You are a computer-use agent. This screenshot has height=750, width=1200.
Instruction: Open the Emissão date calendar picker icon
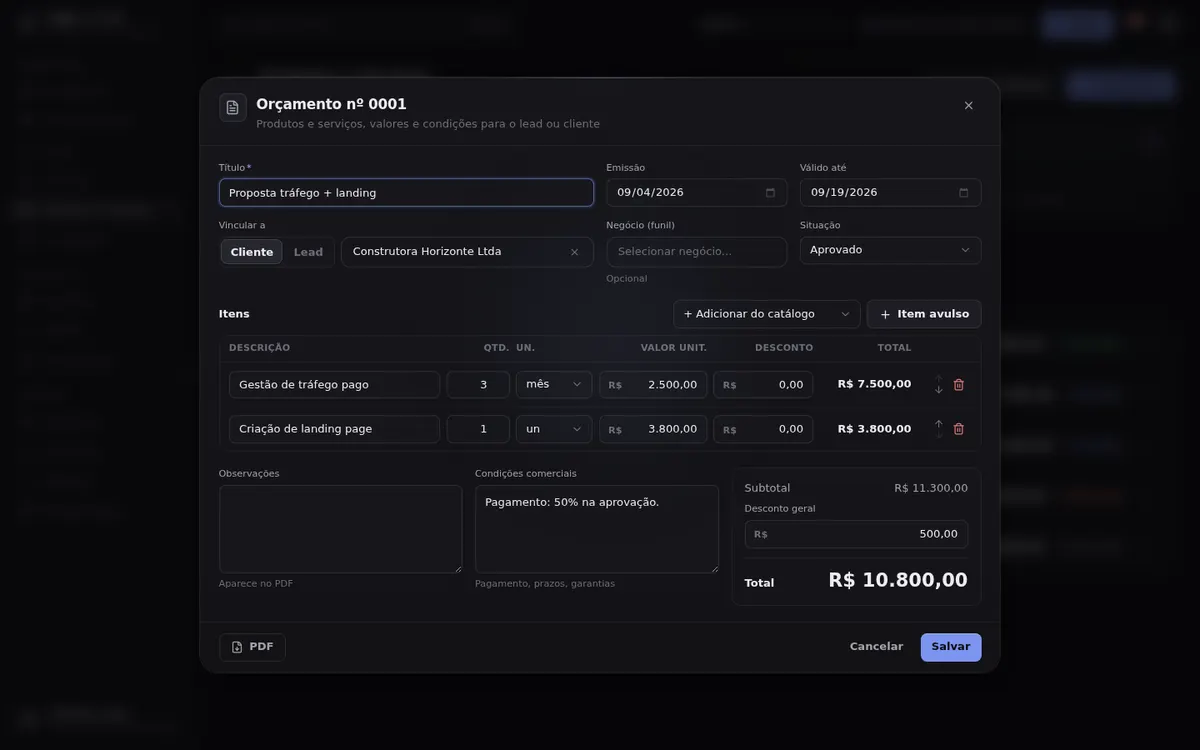pos(770,193)
